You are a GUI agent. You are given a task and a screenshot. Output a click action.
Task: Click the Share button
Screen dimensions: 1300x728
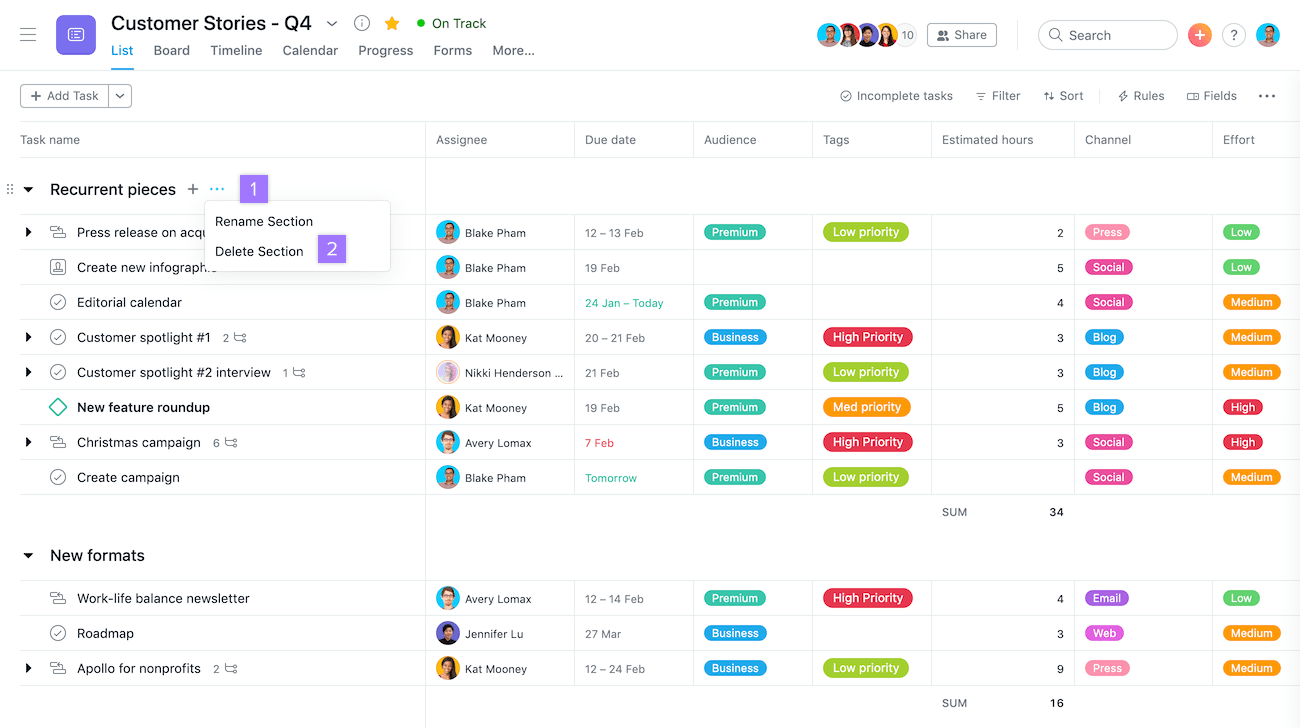tap(961, 35)
